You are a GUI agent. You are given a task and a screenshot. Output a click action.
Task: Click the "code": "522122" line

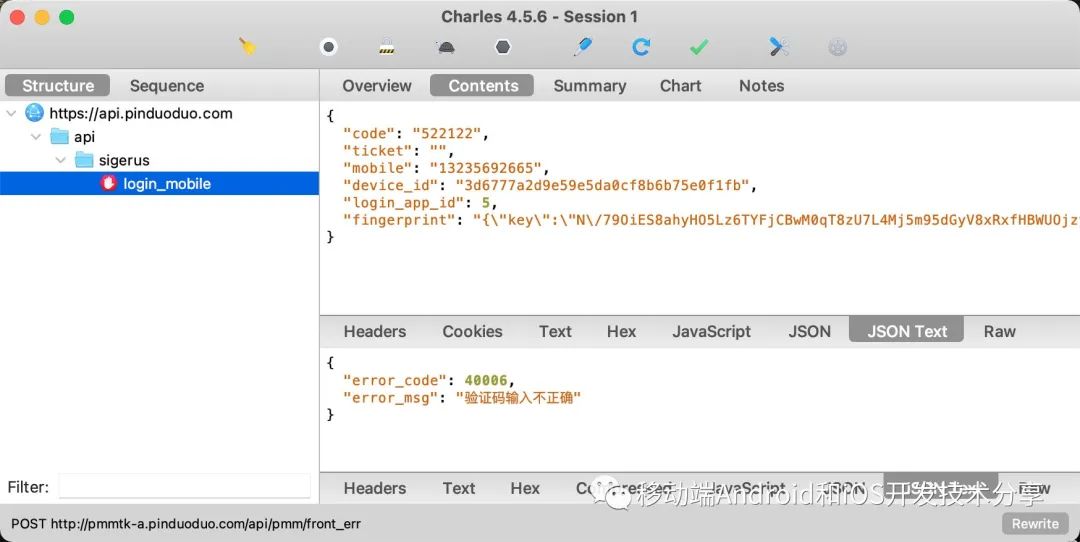(x=415, y=134)
